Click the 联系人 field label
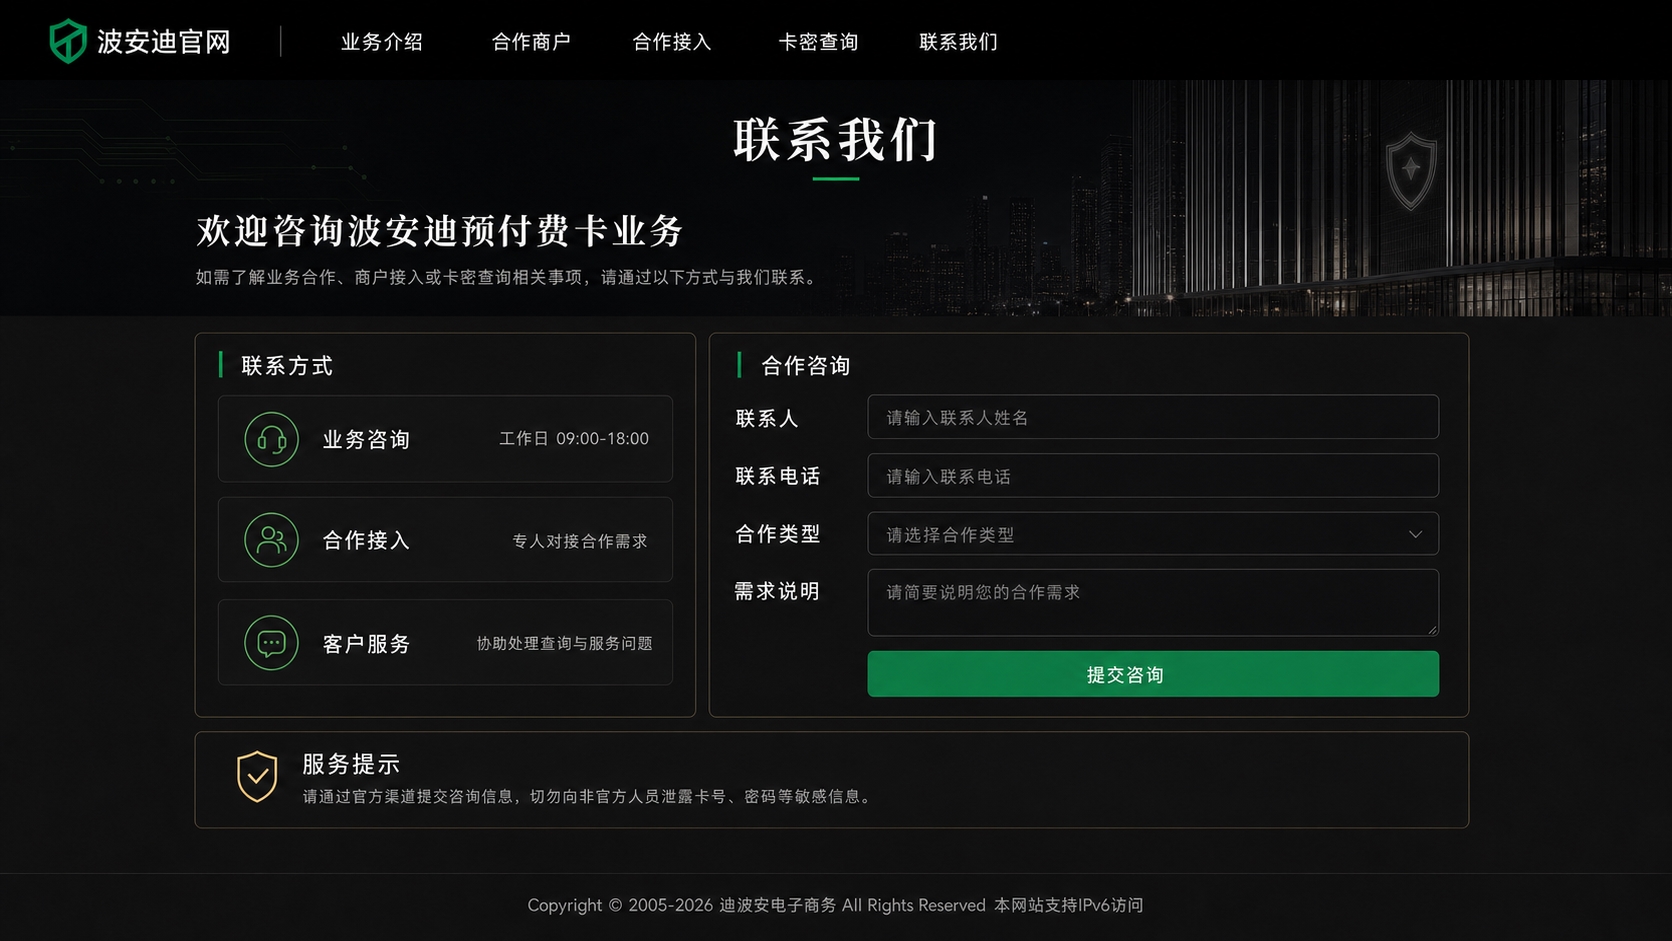This screenshot has width=1672, height=941. click(x=767, y=418)
